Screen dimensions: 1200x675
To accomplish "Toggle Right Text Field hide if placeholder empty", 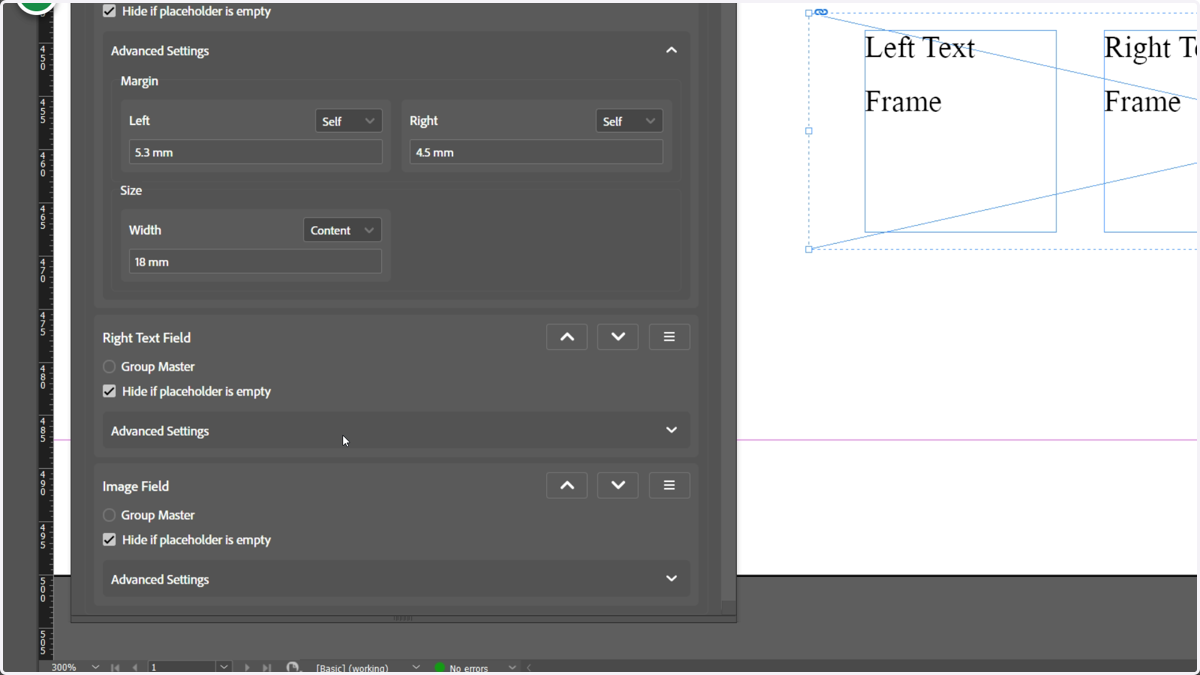I will click(x=109, y=391).
